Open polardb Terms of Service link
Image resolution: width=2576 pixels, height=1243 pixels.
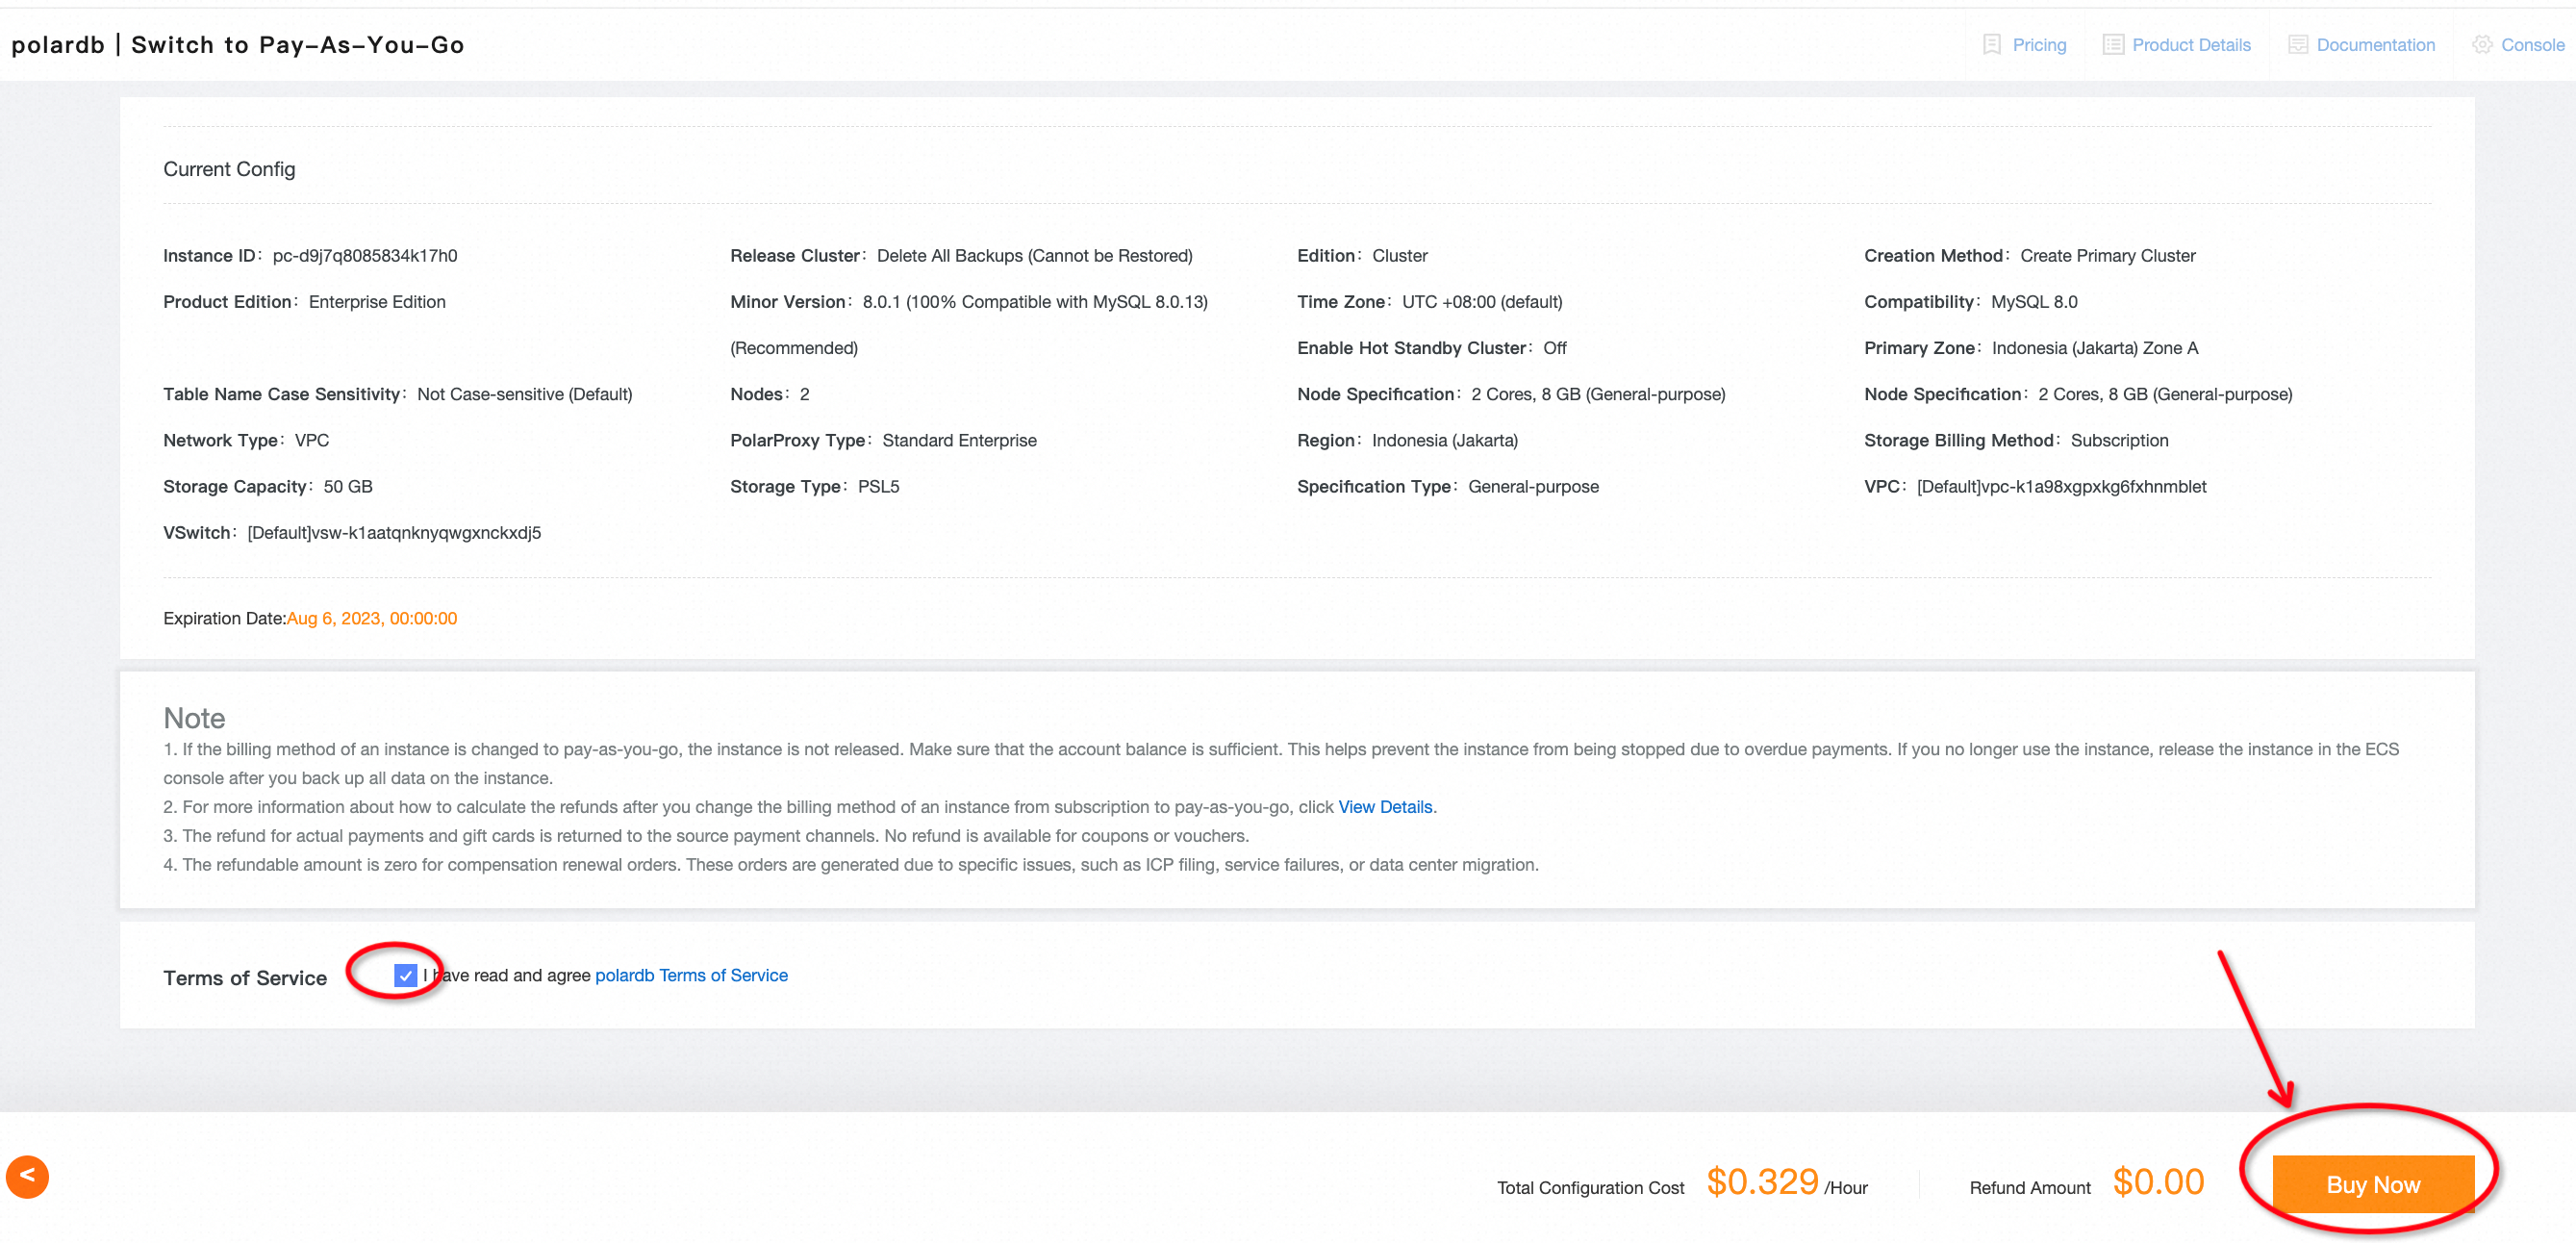[691, 975]
